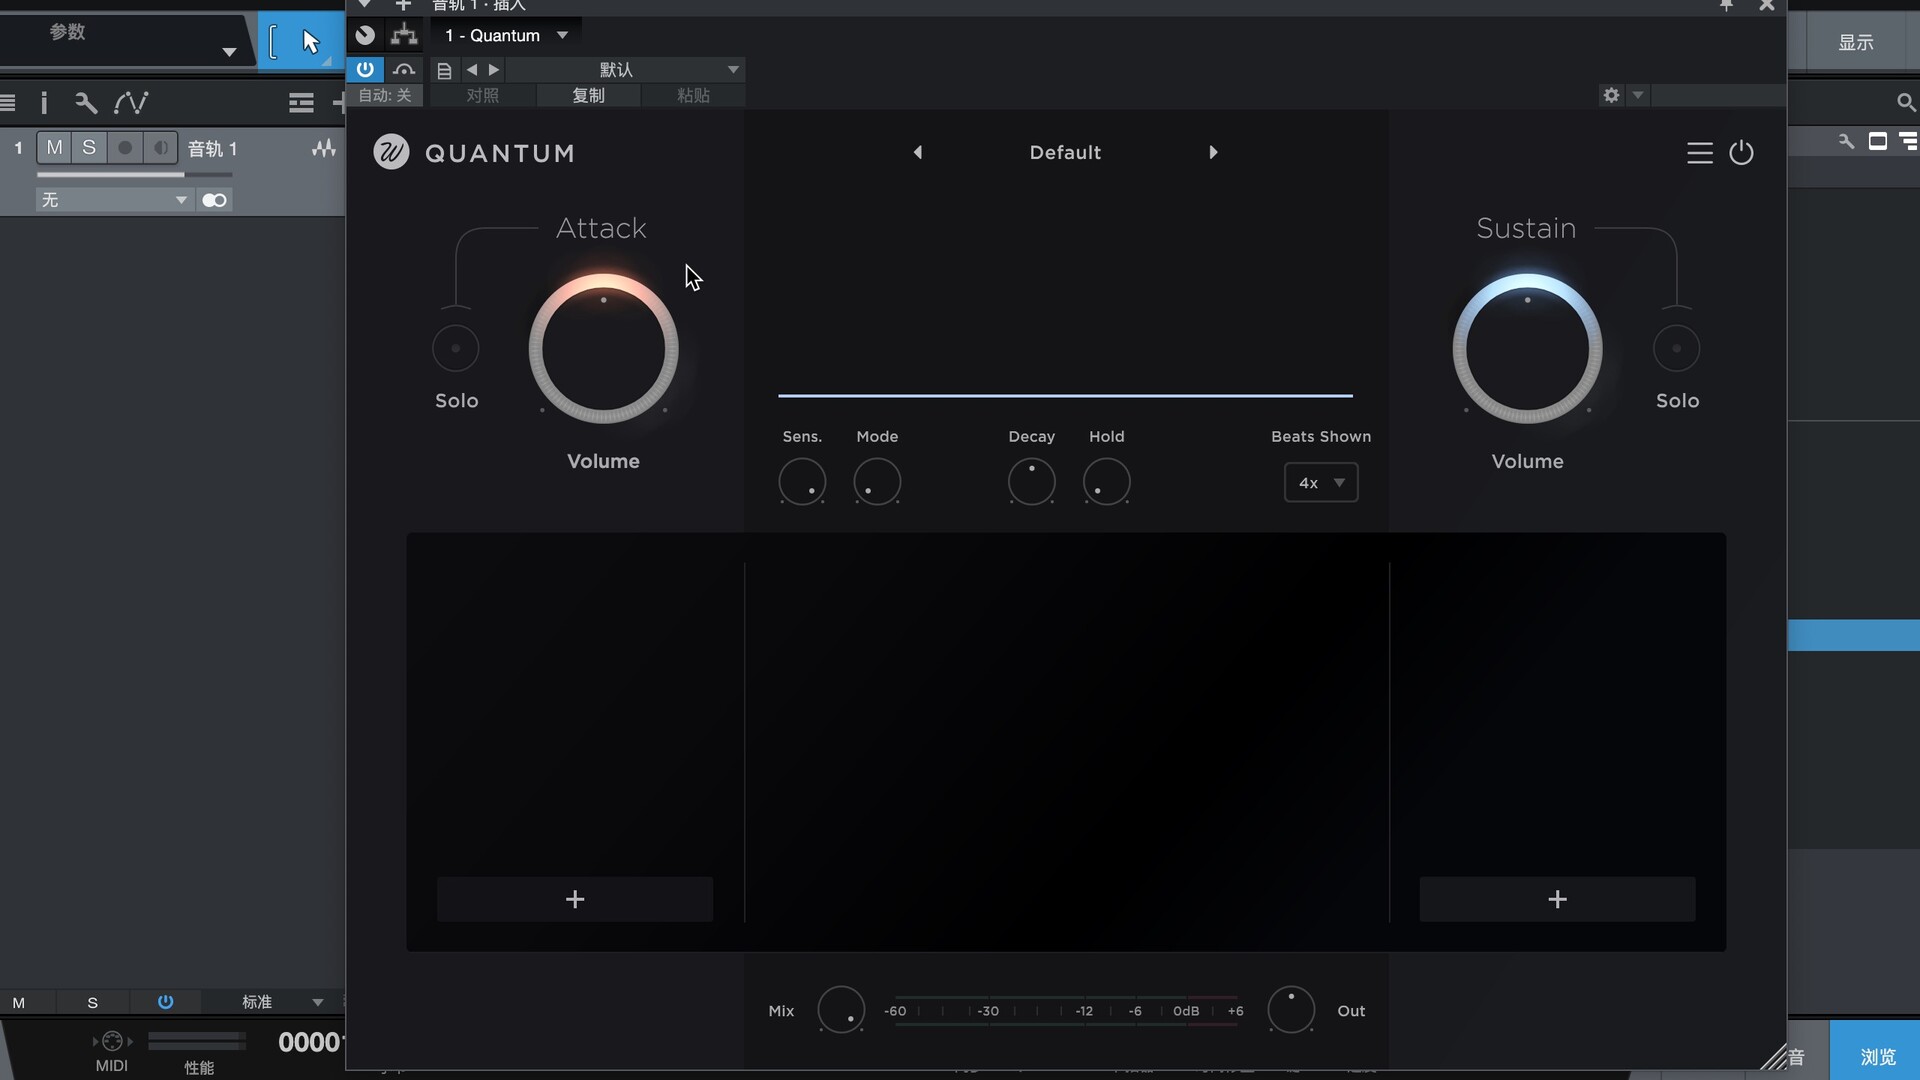The height and width of the screenshot is (1080, 1920).
Task: Click the automation curve icon
Action: click(x=131, y=103)
